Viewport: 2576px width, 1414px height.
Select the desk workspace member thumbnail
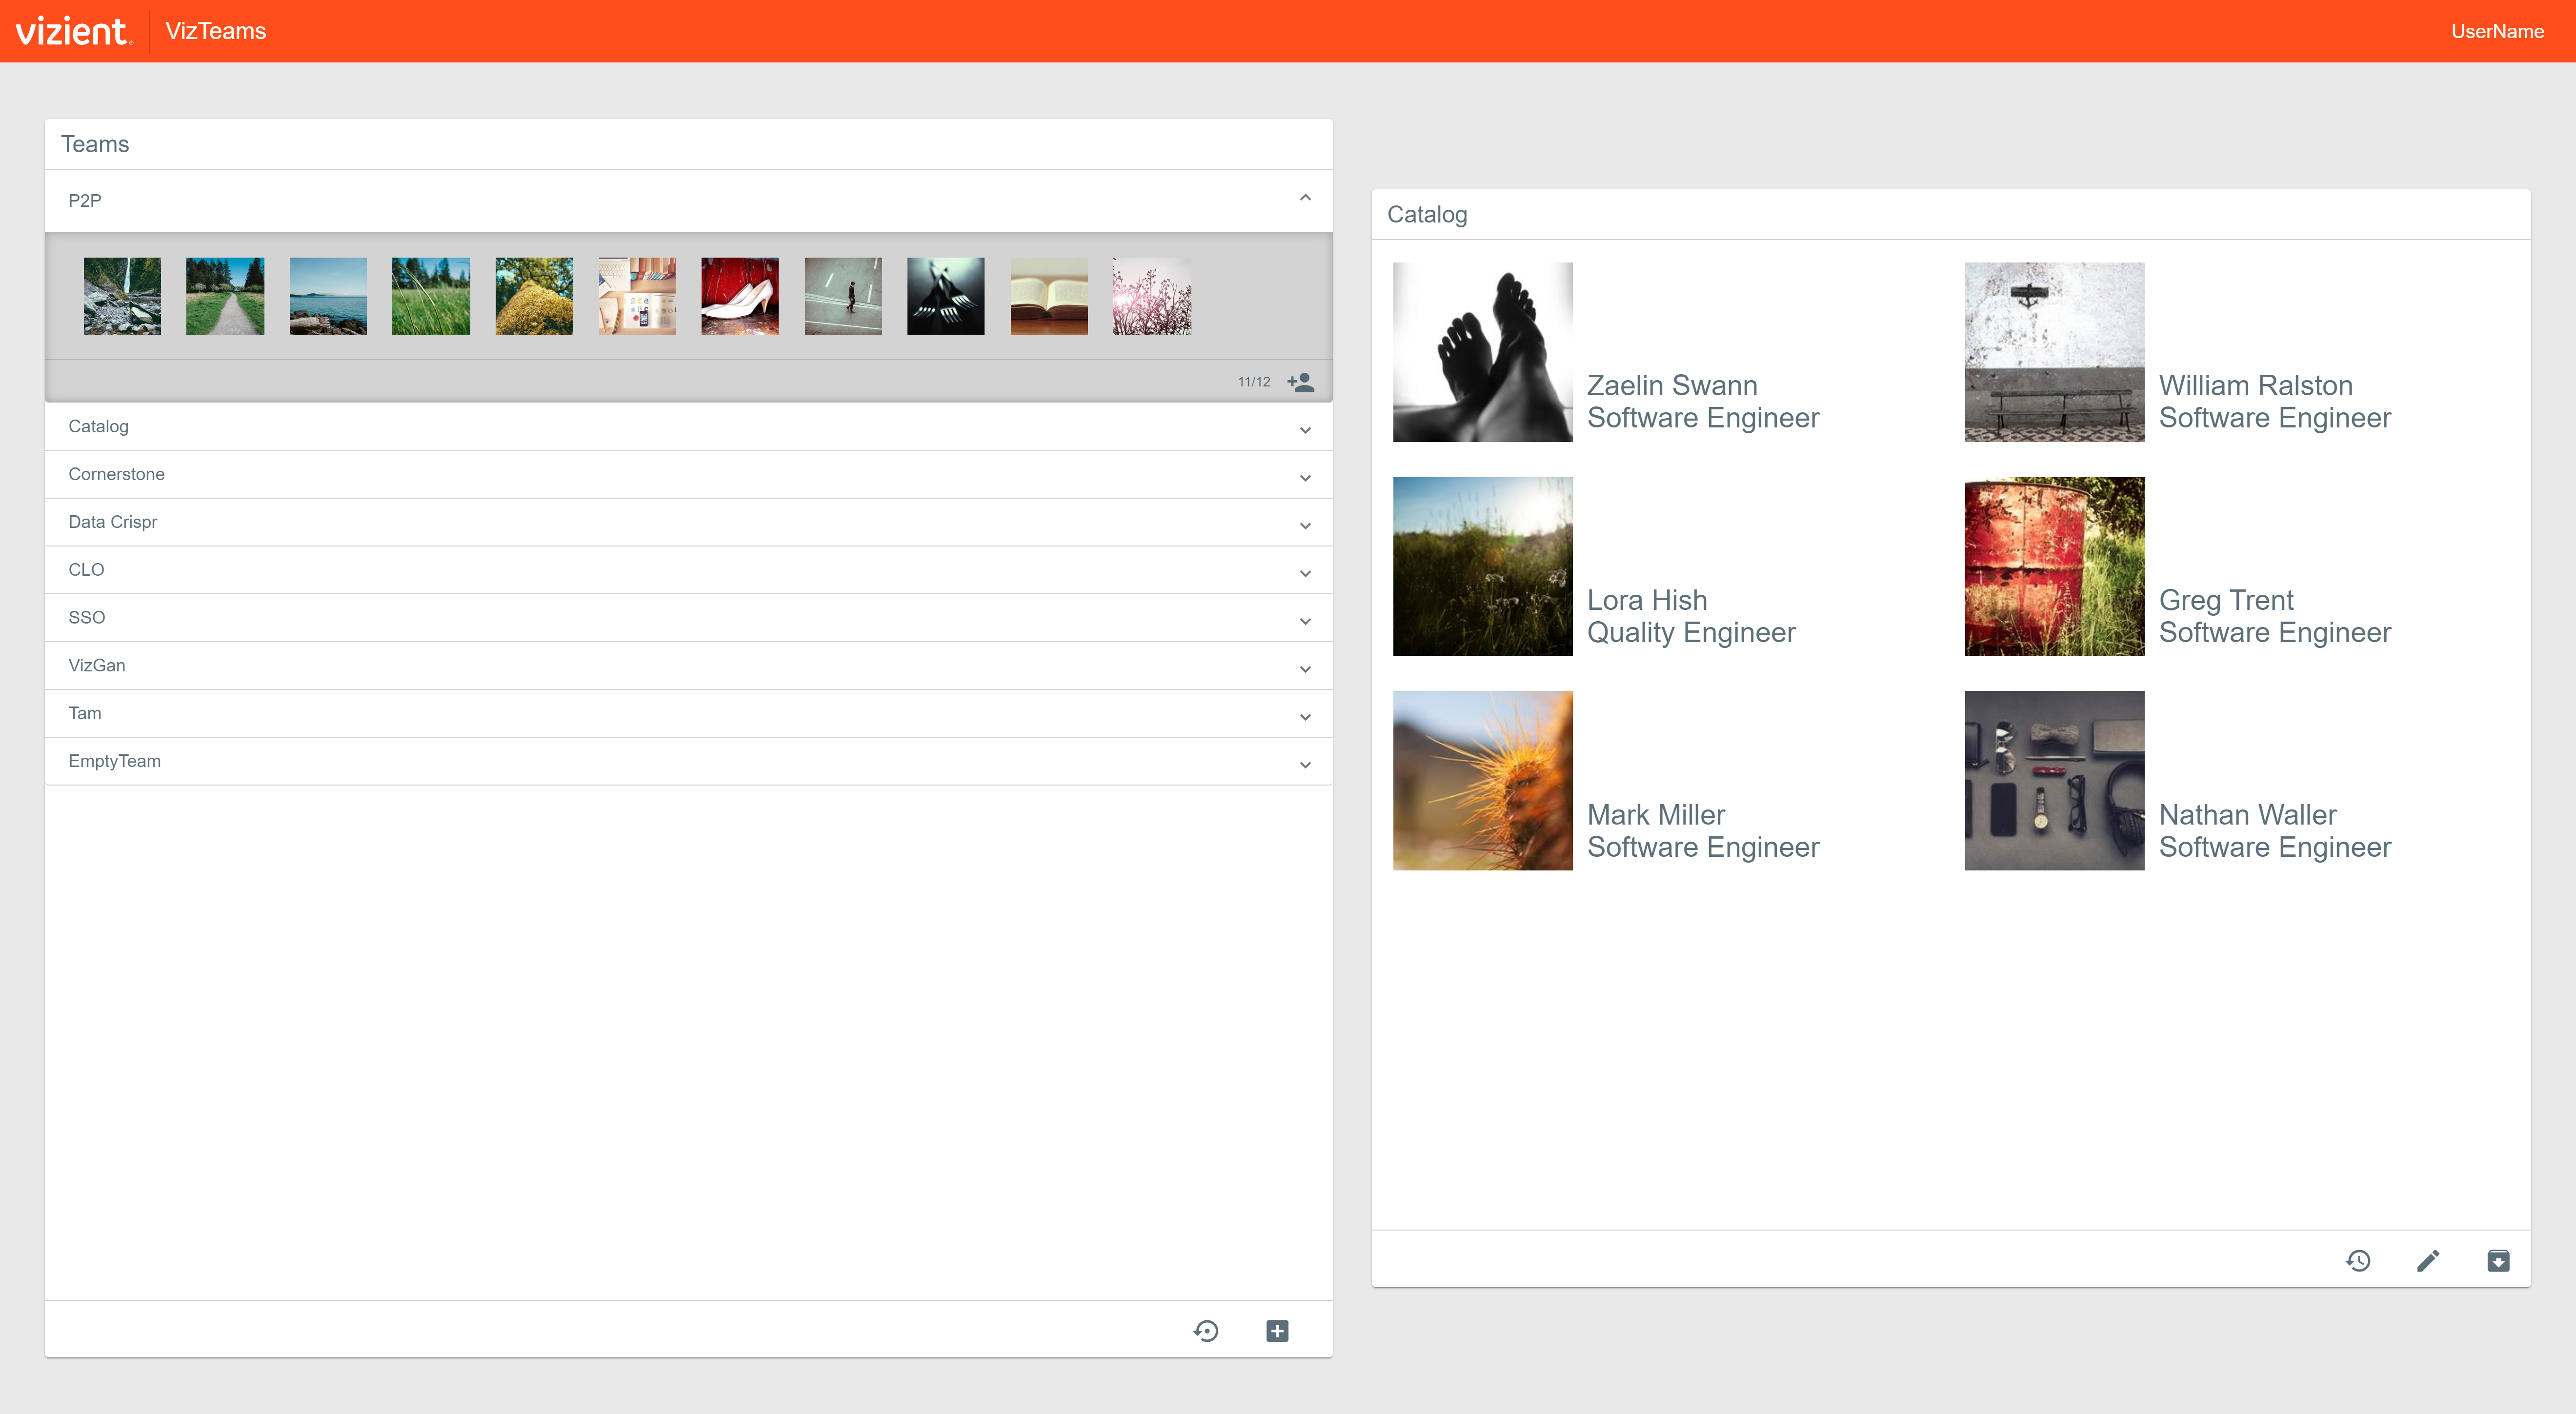coord(637,296)
